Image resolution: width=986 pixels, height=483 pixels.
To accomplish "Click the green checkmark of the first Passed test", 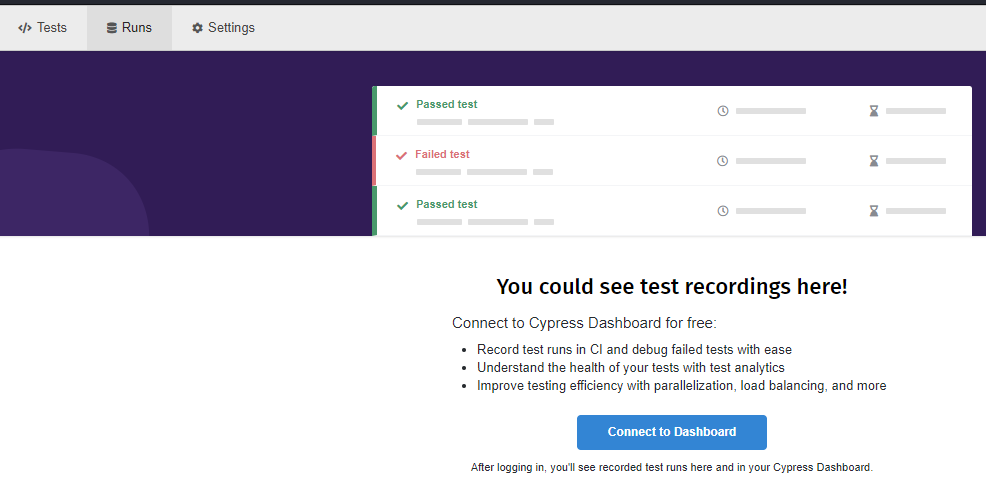I will click(x=402, y=106).
